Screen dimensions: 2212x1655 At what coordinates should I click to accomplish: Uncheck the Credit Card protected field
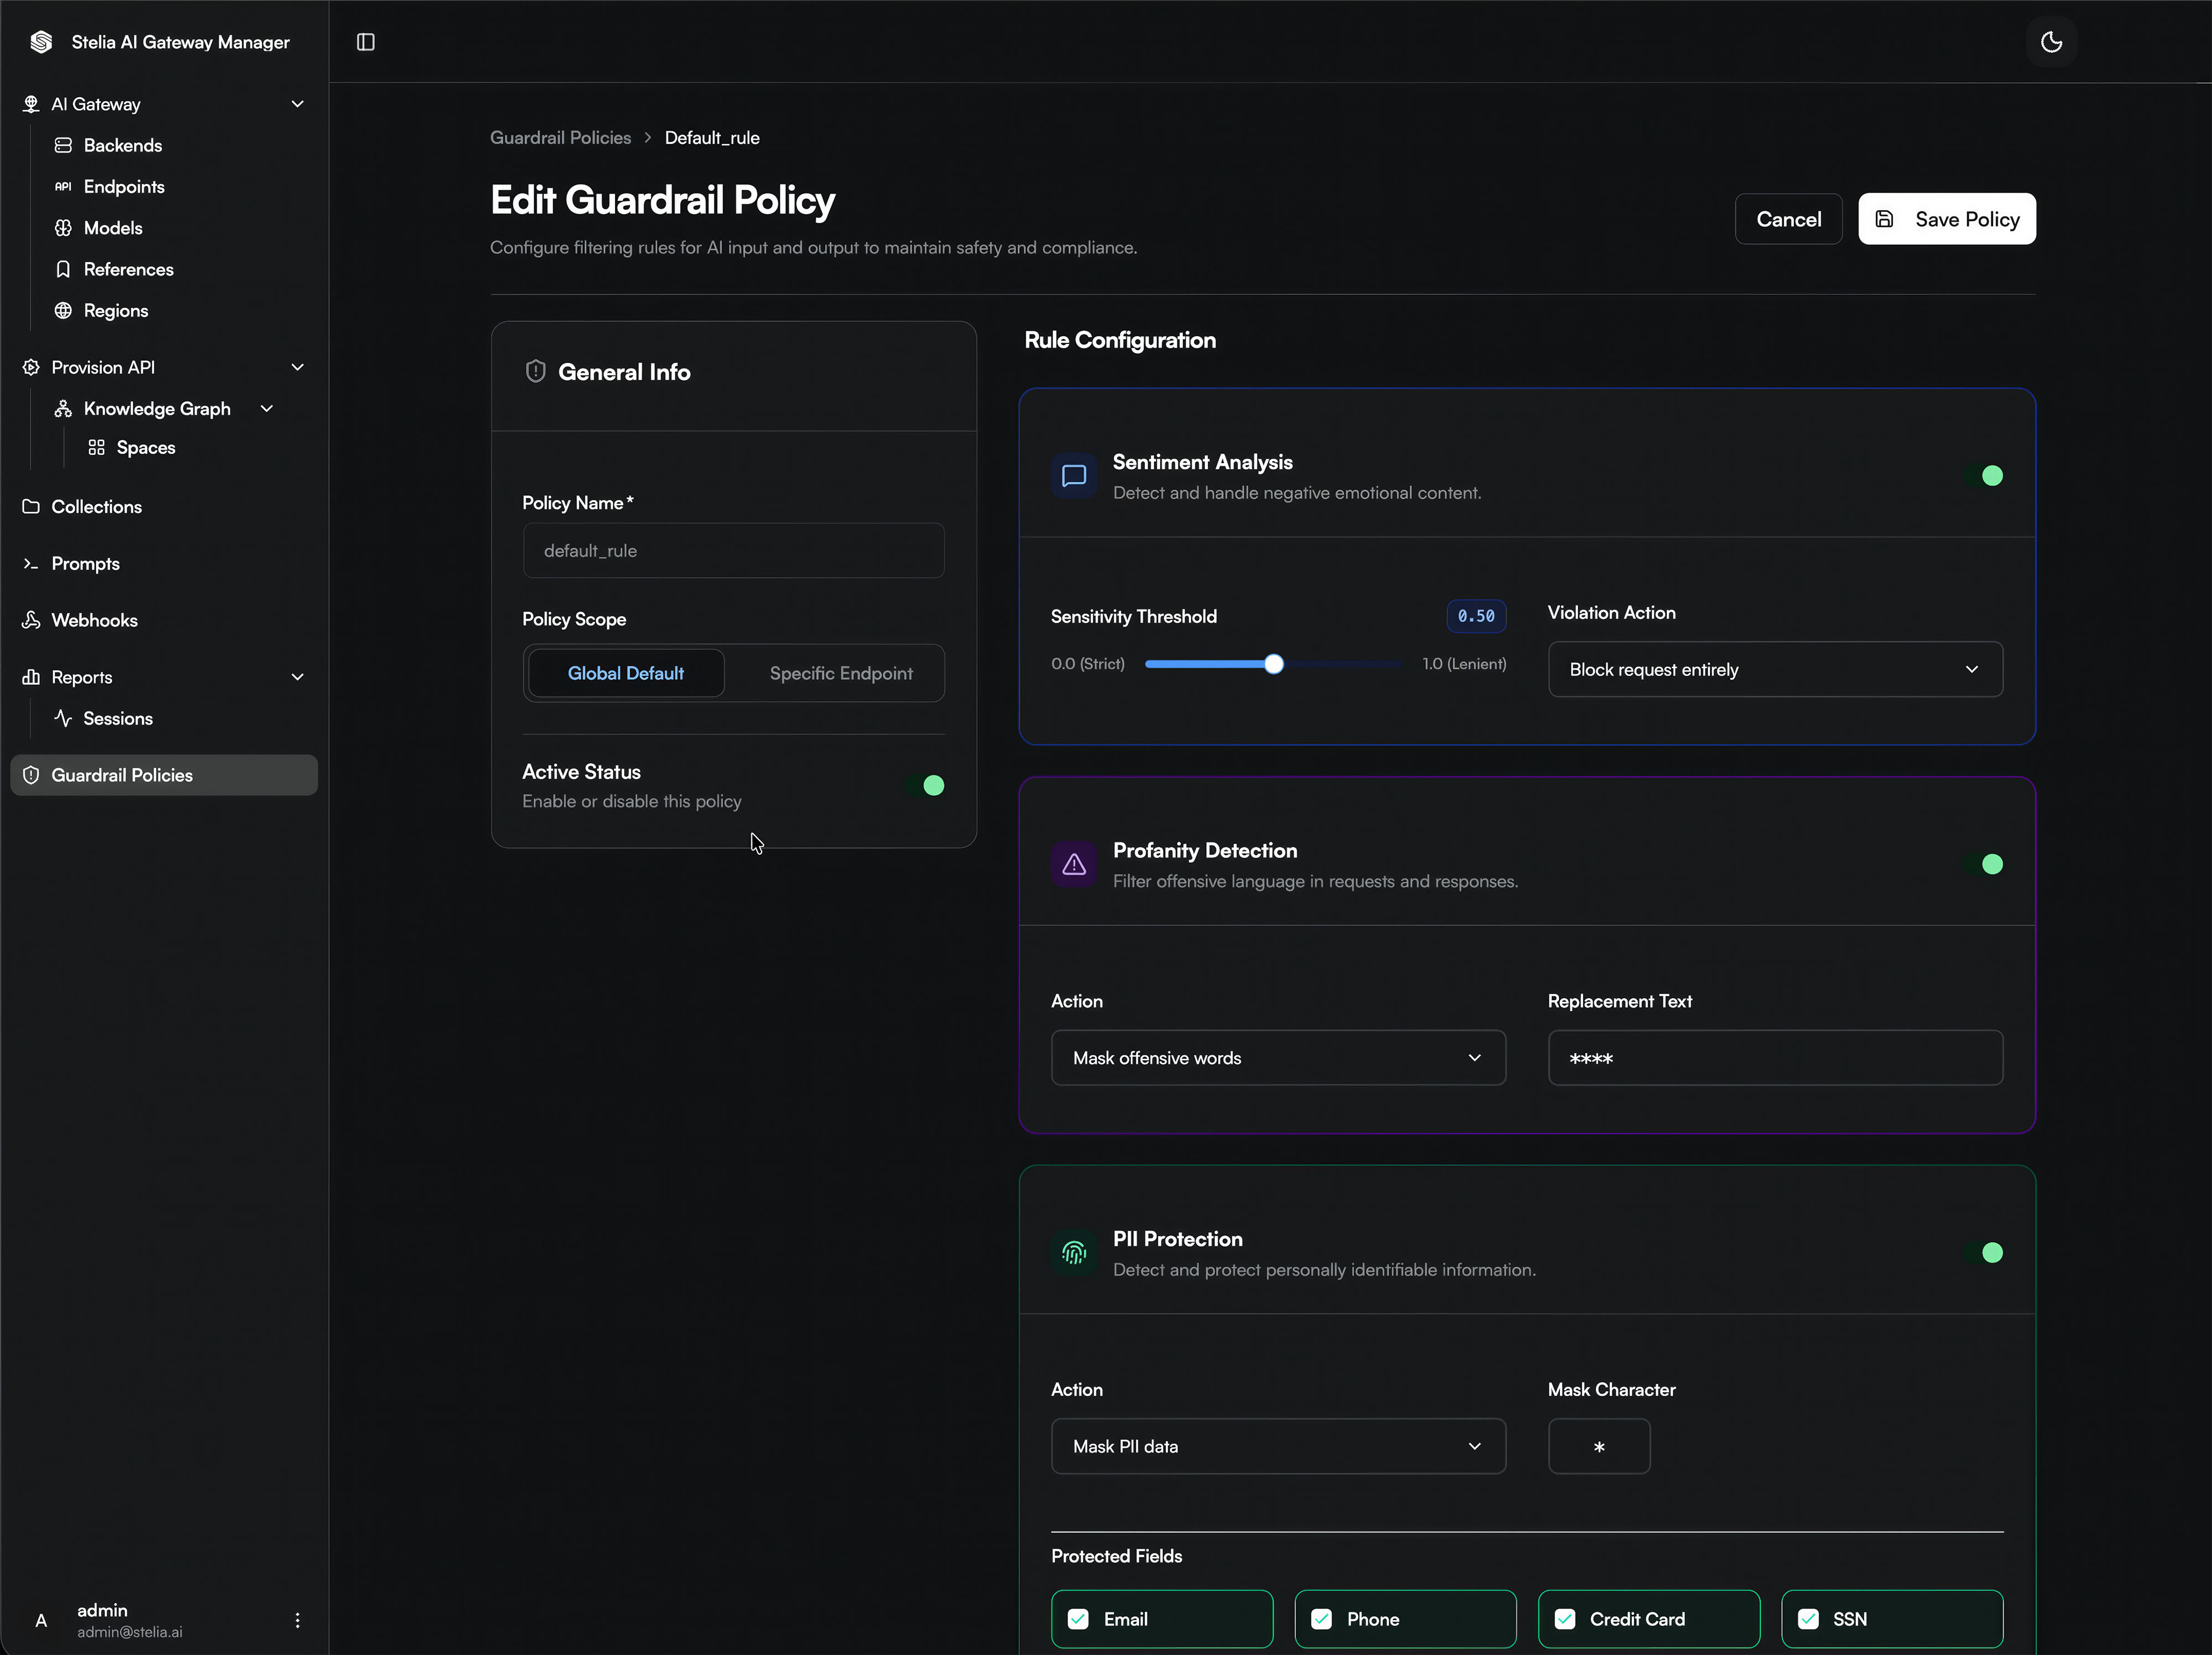[x=1565, y=1619]
